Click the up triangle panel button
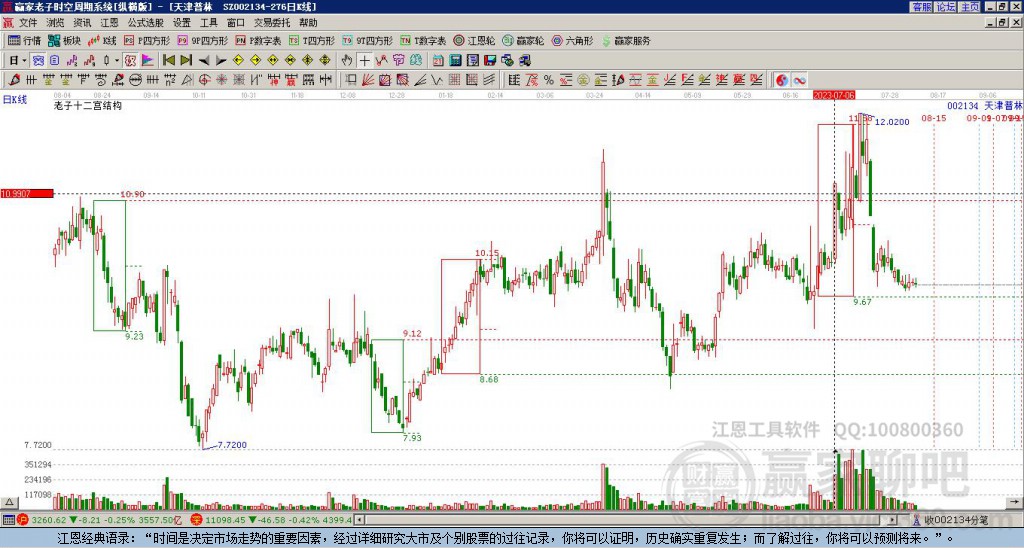1024x548 pixels. click(8, 502)
